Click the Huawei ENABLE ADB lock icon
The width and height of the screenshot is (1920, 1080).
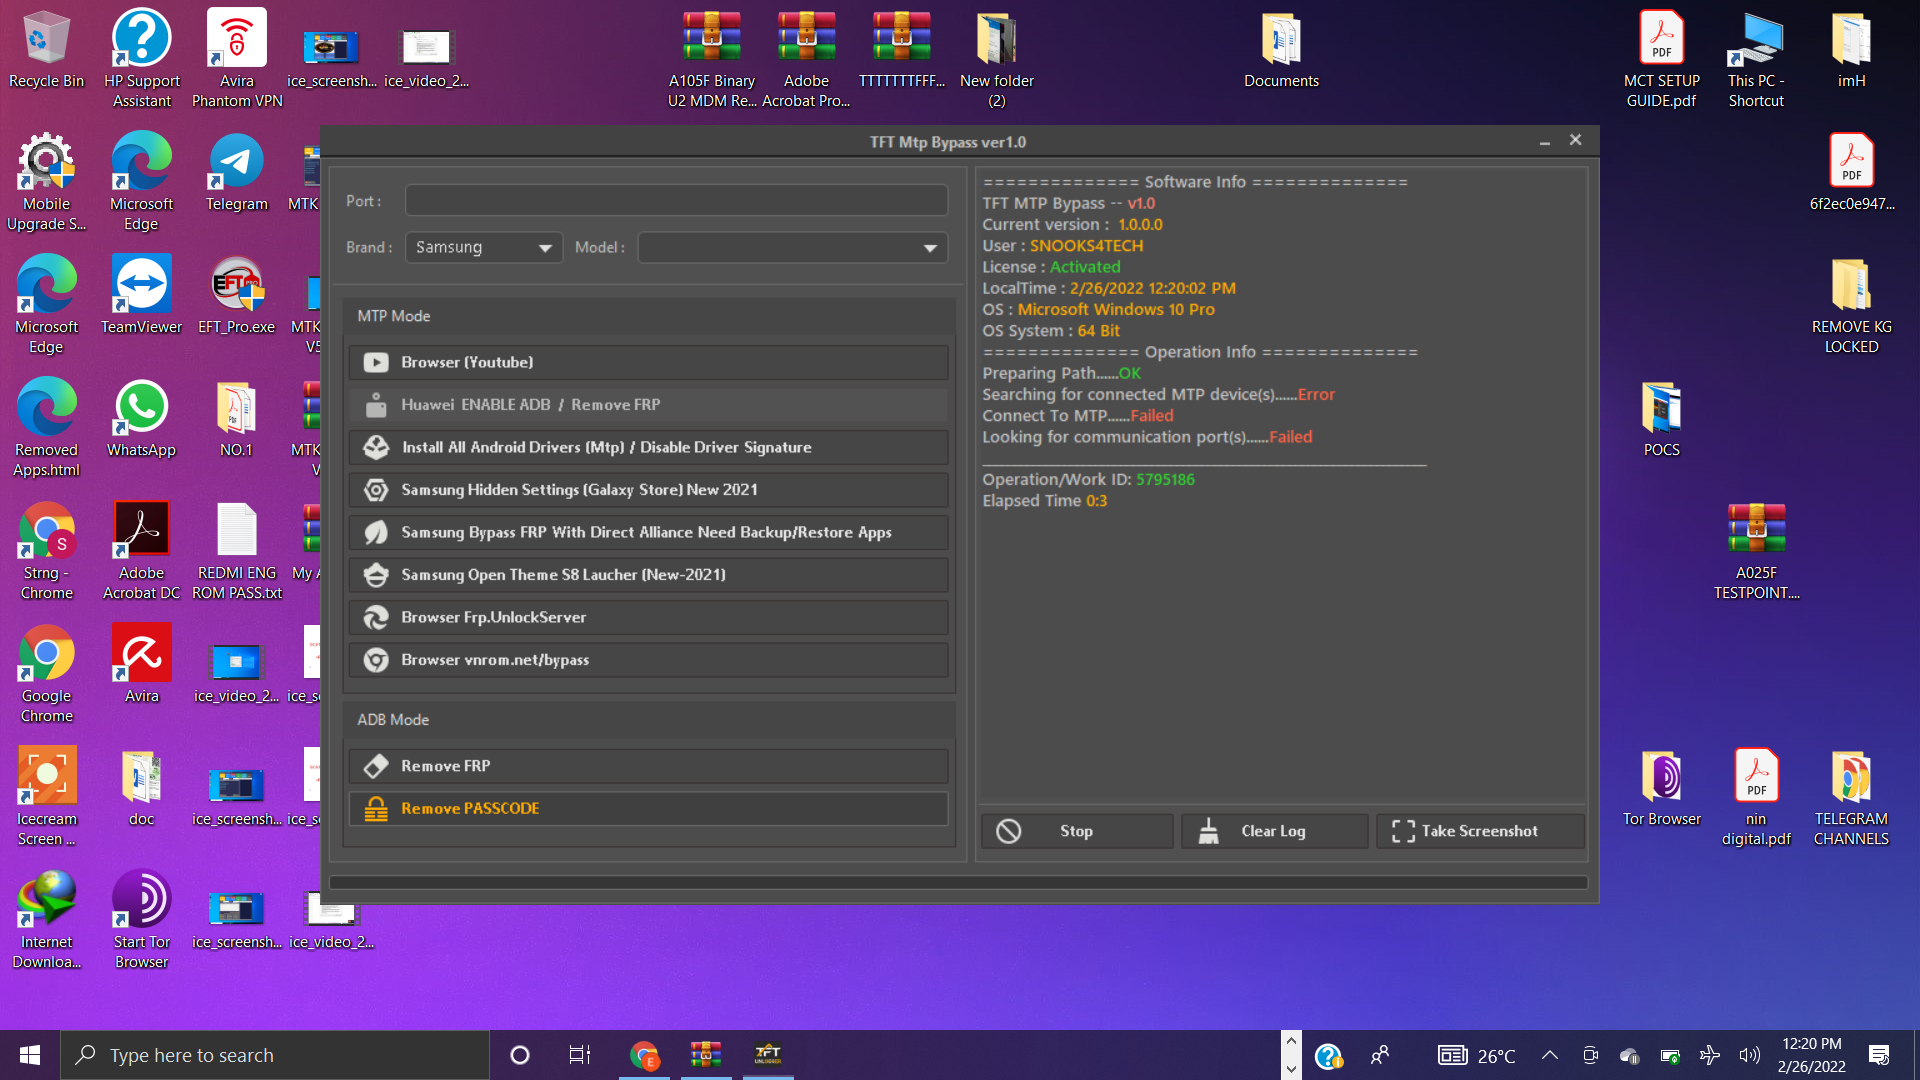coord(376,405)
